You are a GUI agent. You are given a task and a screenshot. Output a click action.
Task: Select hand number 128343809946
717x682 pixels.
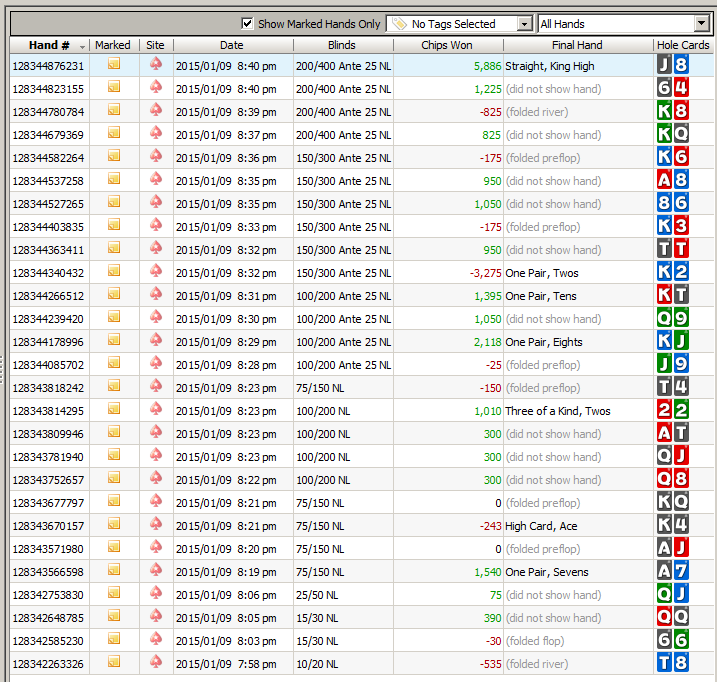48,434
